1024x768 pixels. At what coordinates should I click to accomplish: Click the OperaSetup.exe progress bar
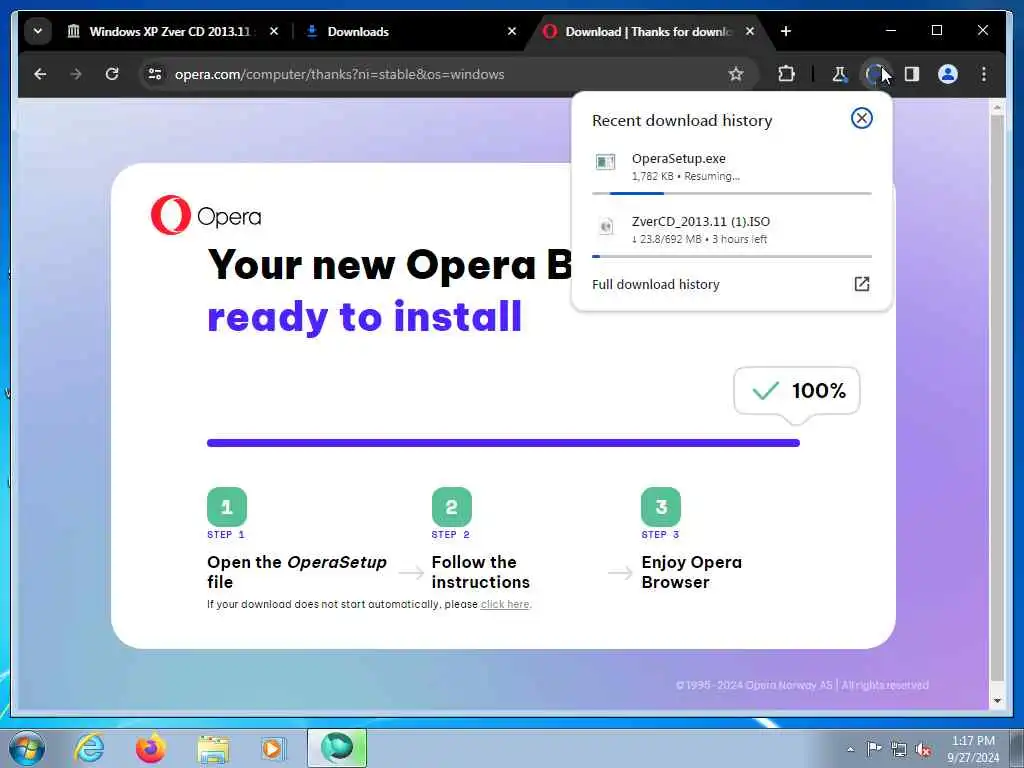(731, 193)
